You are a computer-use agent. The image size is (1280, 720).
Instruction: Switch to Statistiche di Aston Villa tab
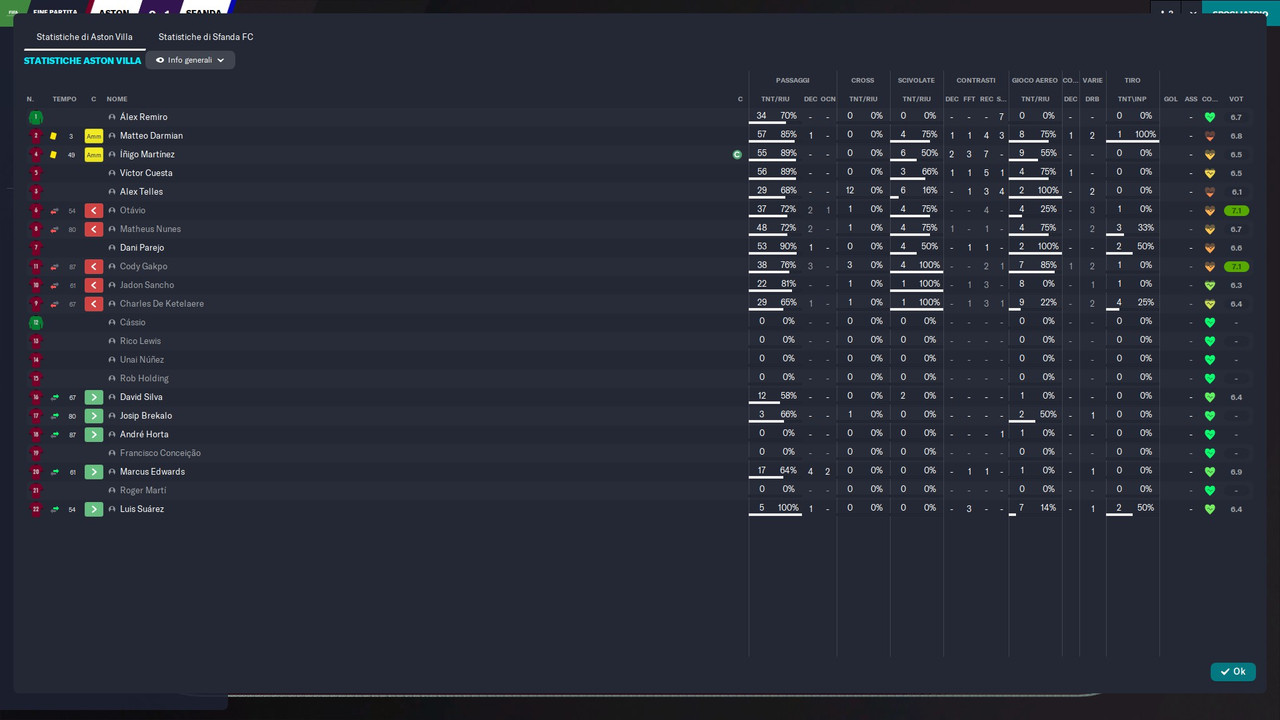pos(84,37)
